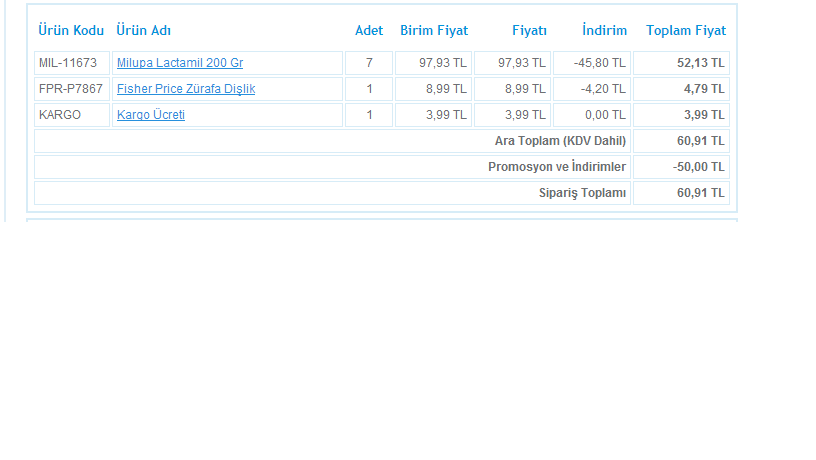816x460 pixels.
Task: Click the Birim Fiyat column header
Action: point(434,31)
